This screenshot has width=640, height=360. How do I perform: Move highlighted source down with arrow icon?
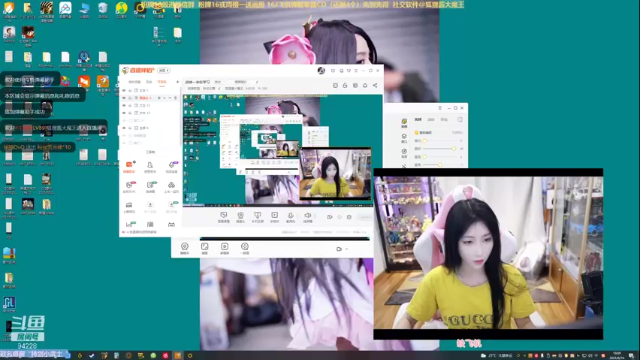[x=170, y=98]
